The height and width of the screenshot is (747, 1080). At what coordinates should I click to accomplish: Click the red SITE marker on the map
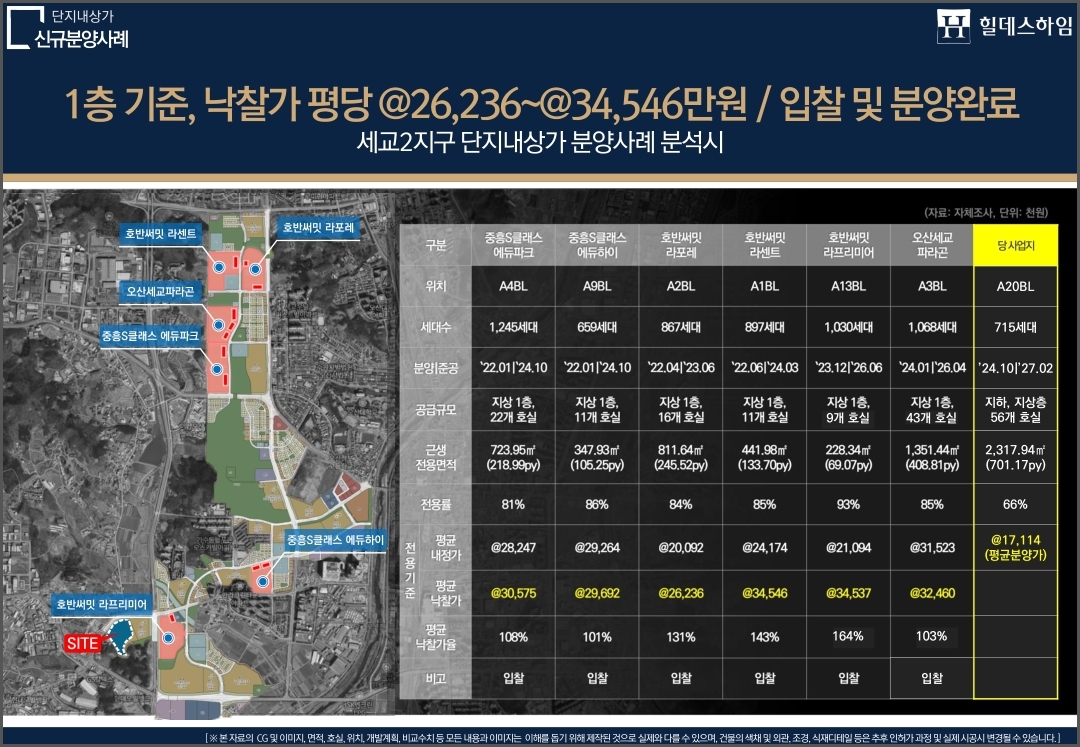coord(83,643)
